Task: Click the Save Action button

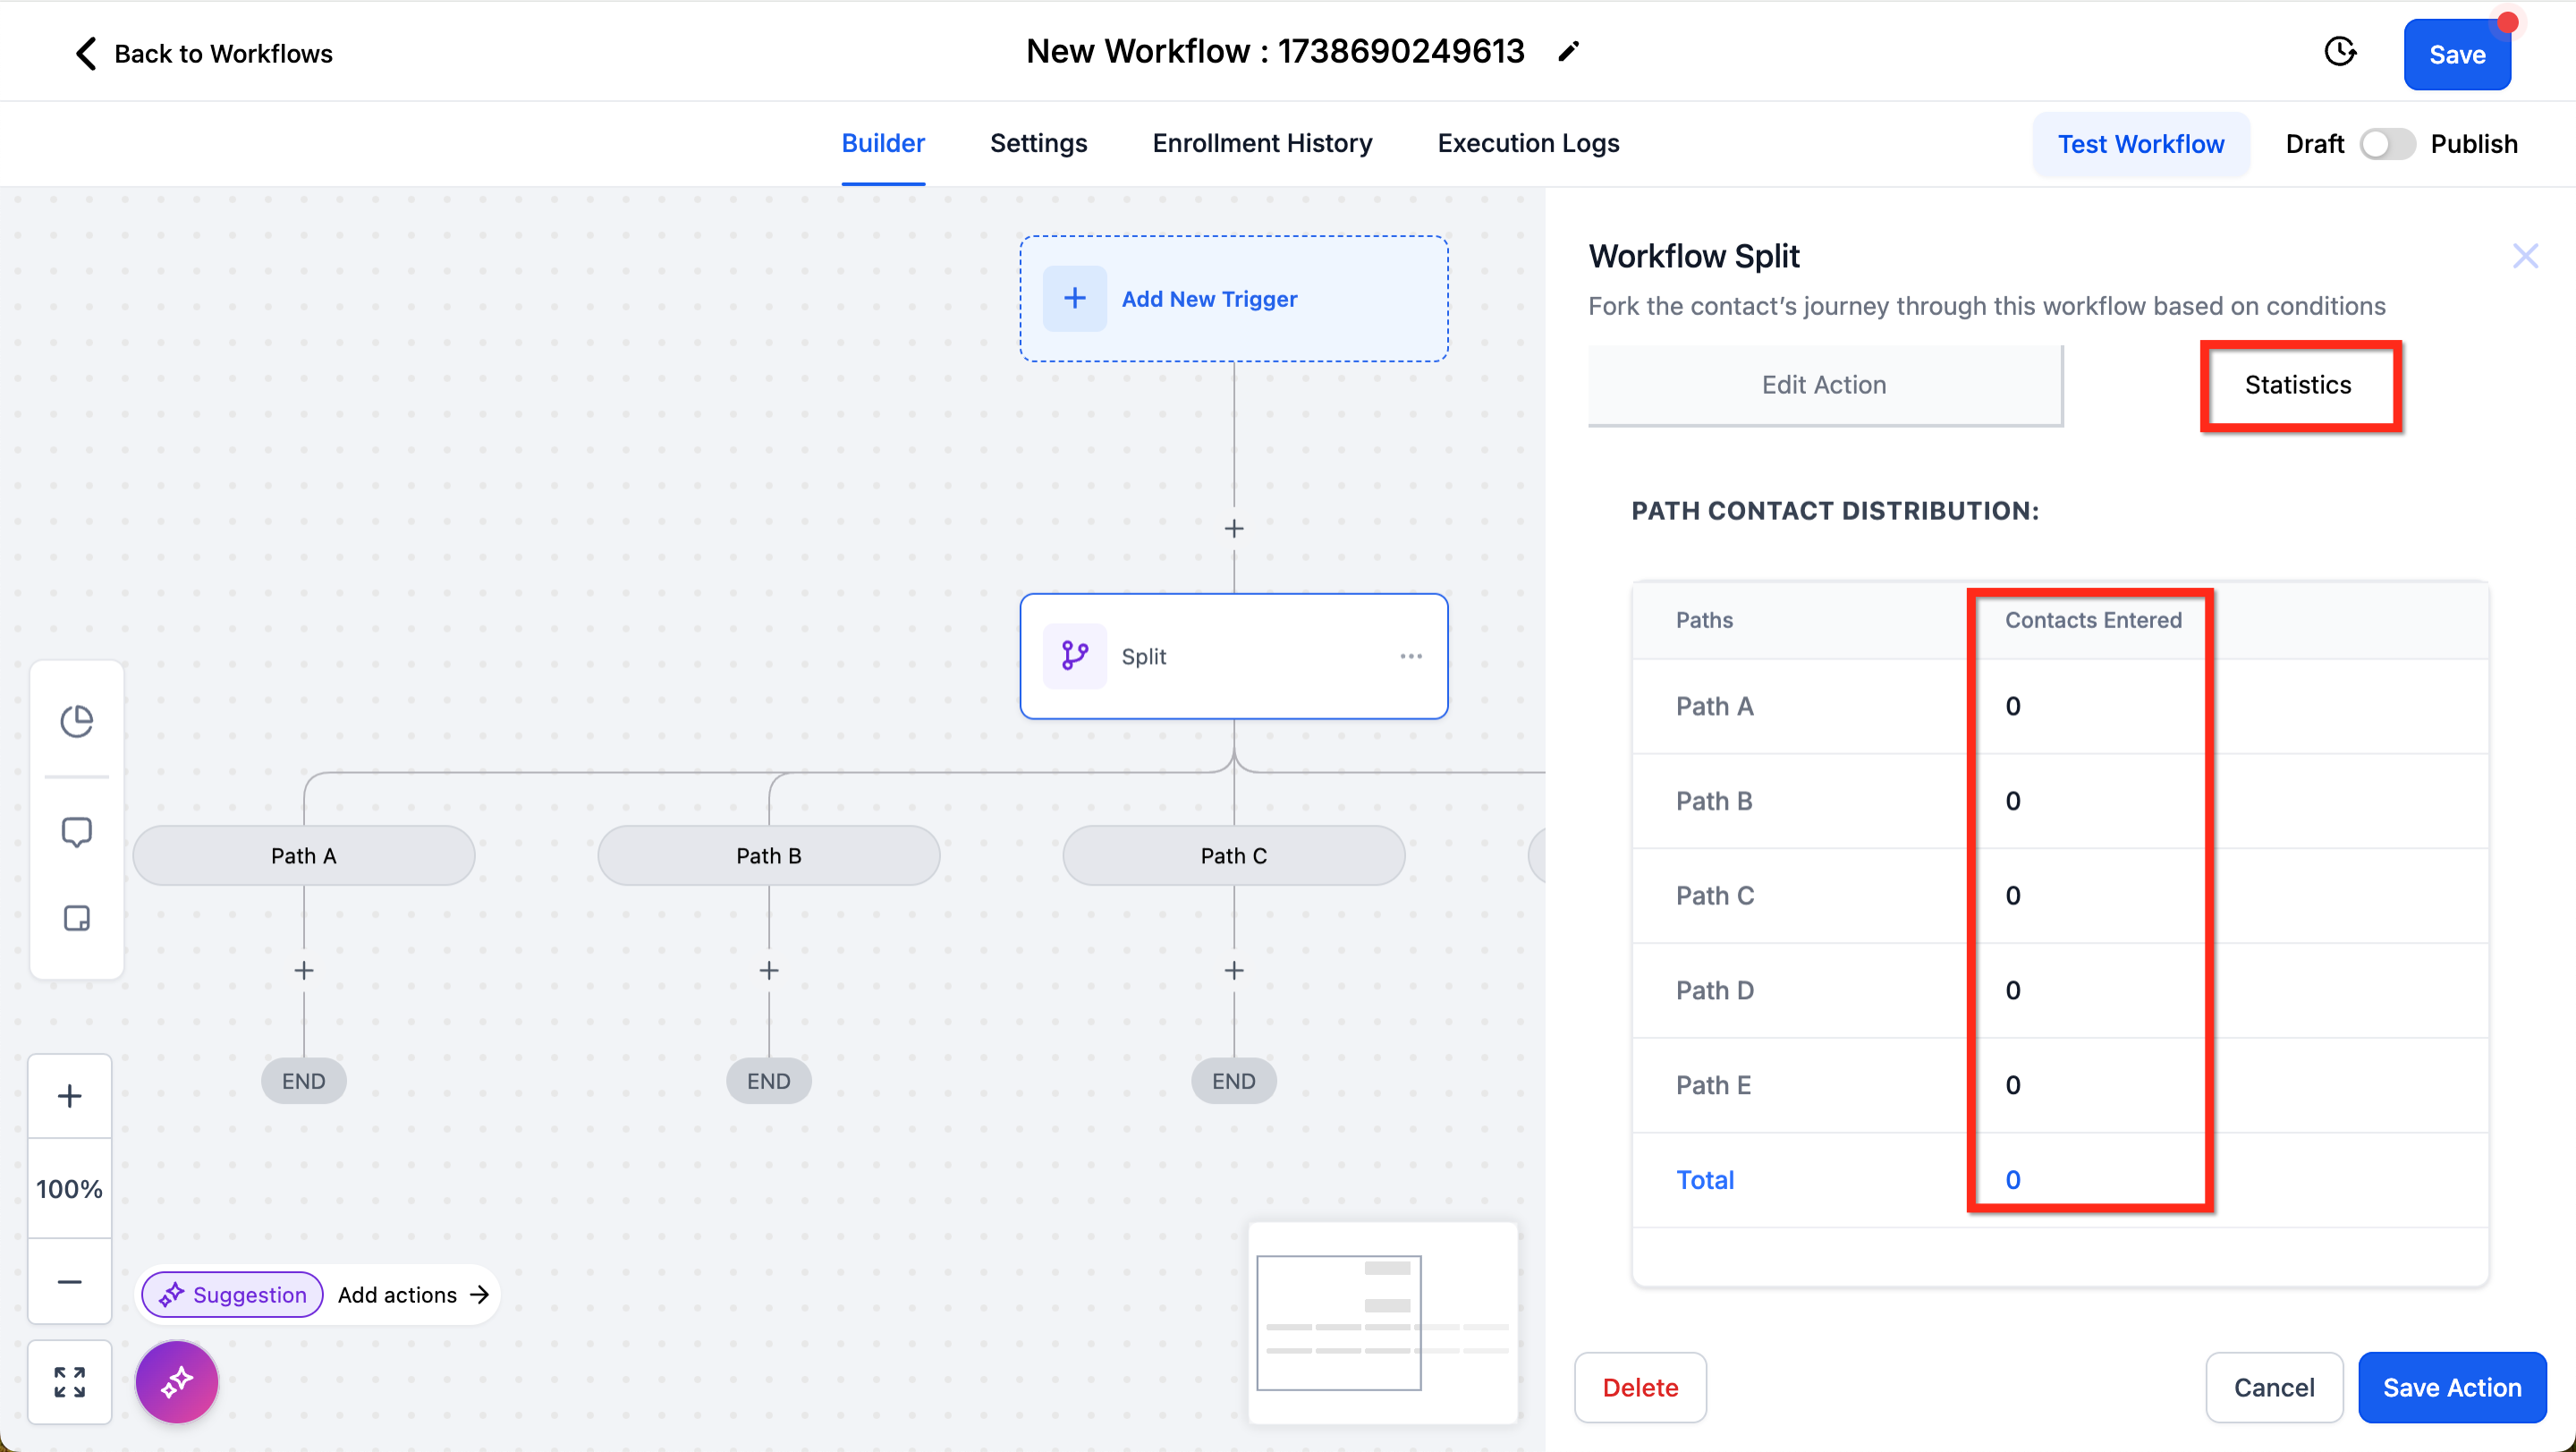Action: (x=2451, y=1387)
